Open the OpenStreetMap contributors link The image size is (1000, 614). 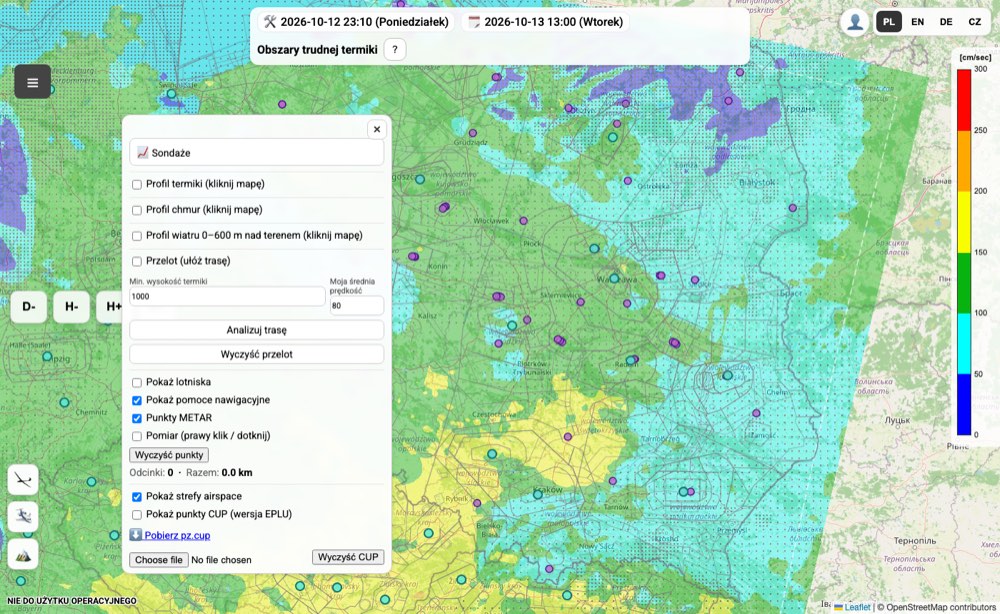pyautogui.click(x=941, y=608)
